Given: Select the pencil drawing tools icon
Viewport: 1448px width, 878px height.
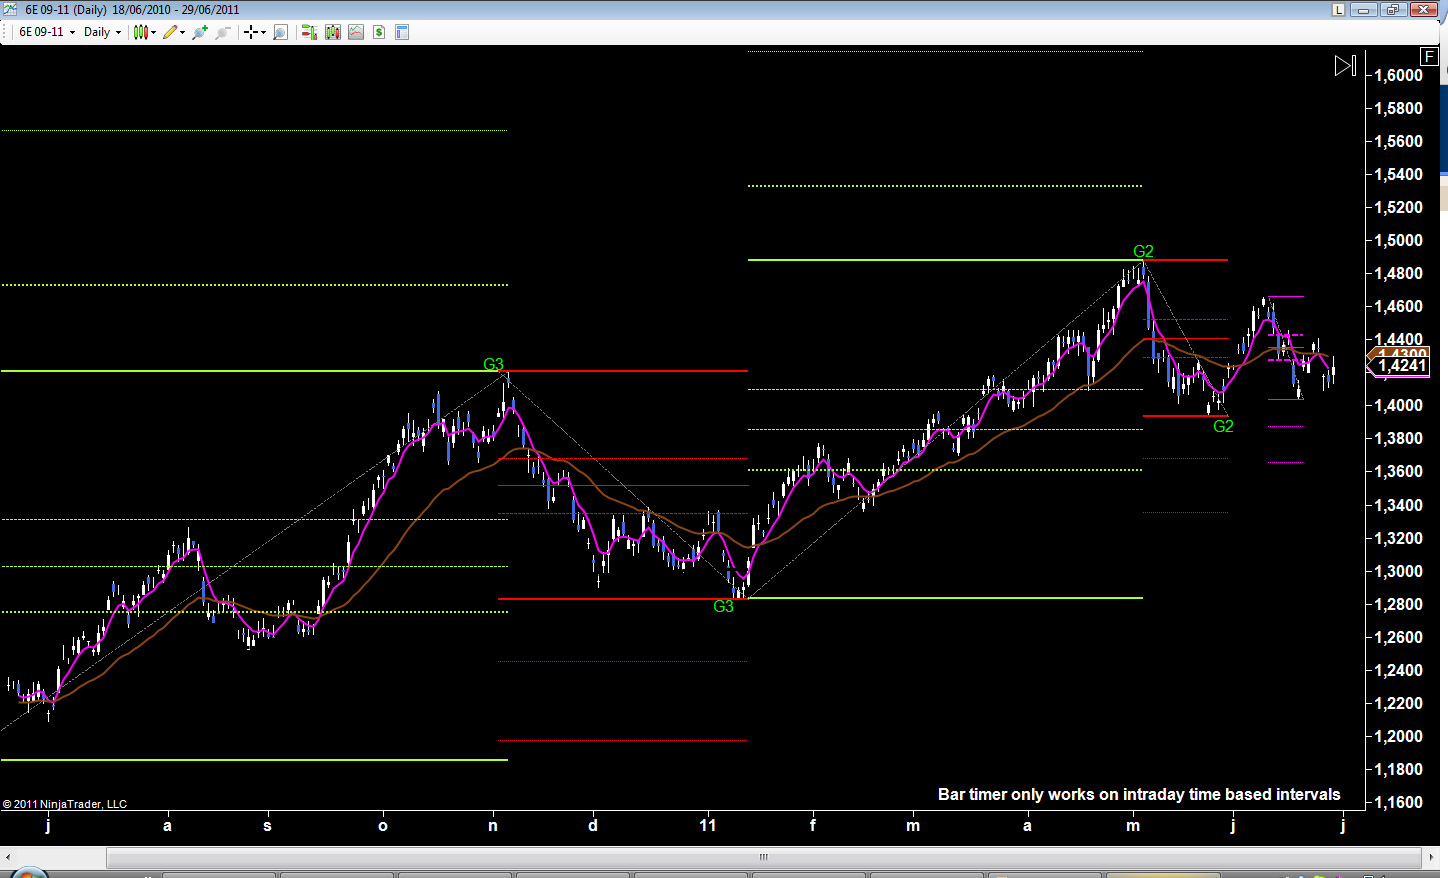Looking at the screenshot, I should coord(170,32).
